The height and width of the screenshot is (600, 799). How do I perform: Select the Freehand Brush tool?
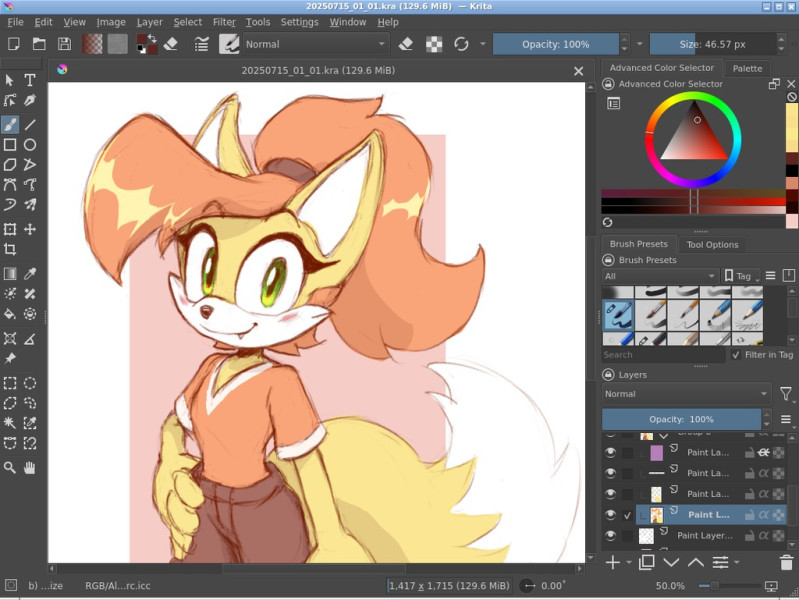click(x=10, y=124)
